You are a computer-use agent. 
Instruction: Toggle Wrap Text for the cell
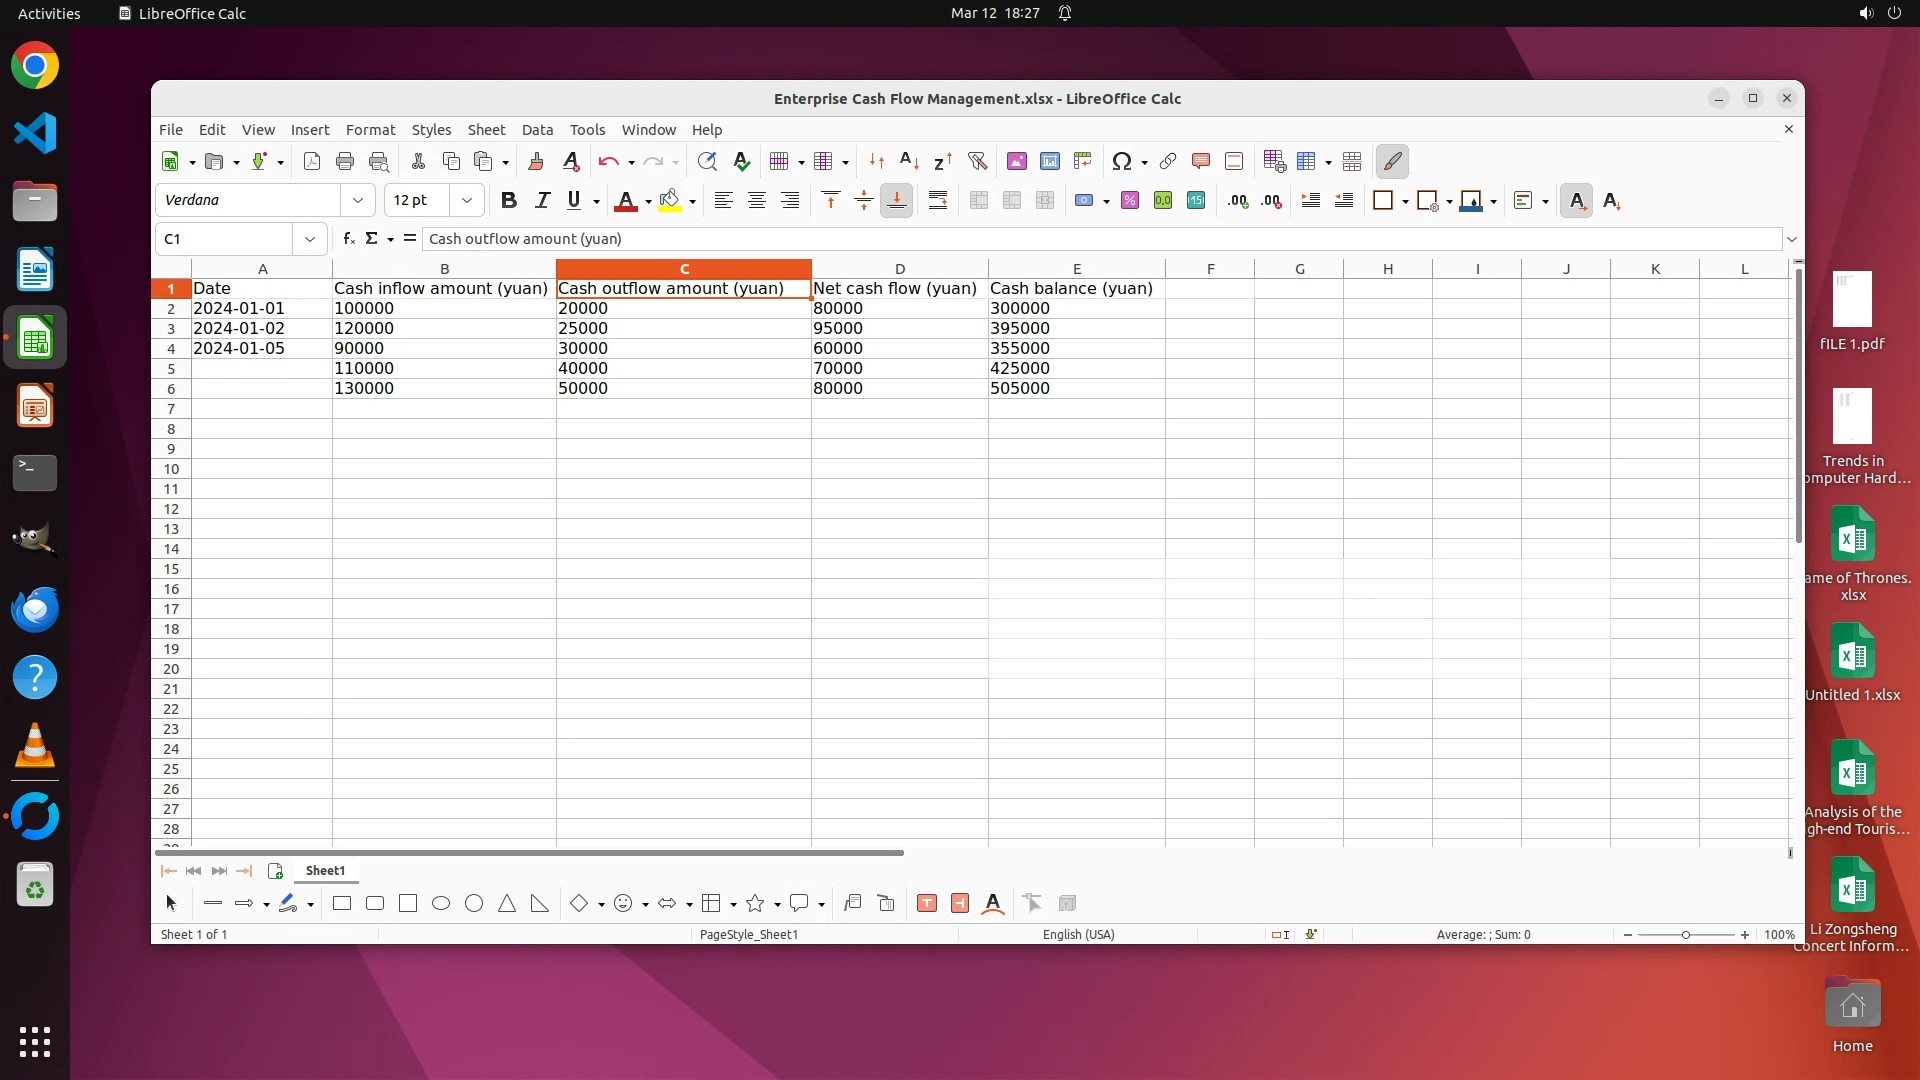[x=937, y=201]
